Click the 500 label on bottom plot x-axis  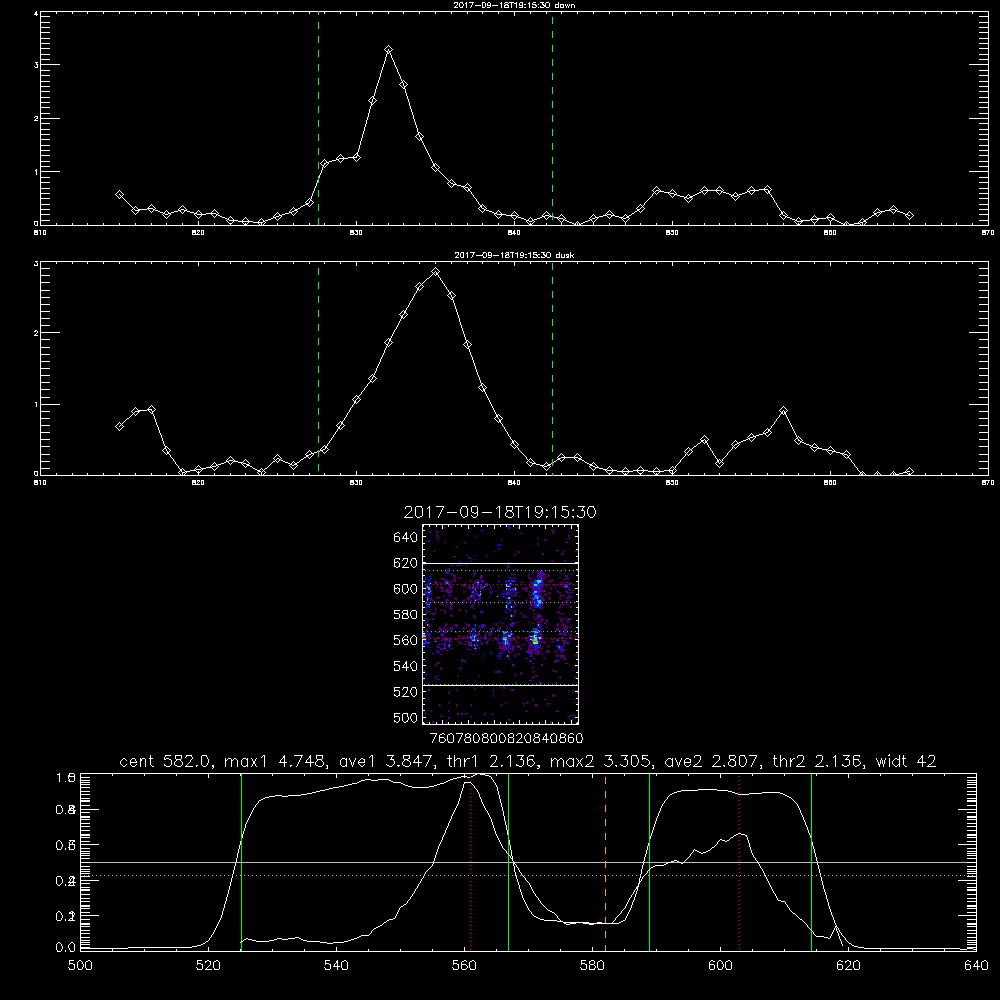80,966
